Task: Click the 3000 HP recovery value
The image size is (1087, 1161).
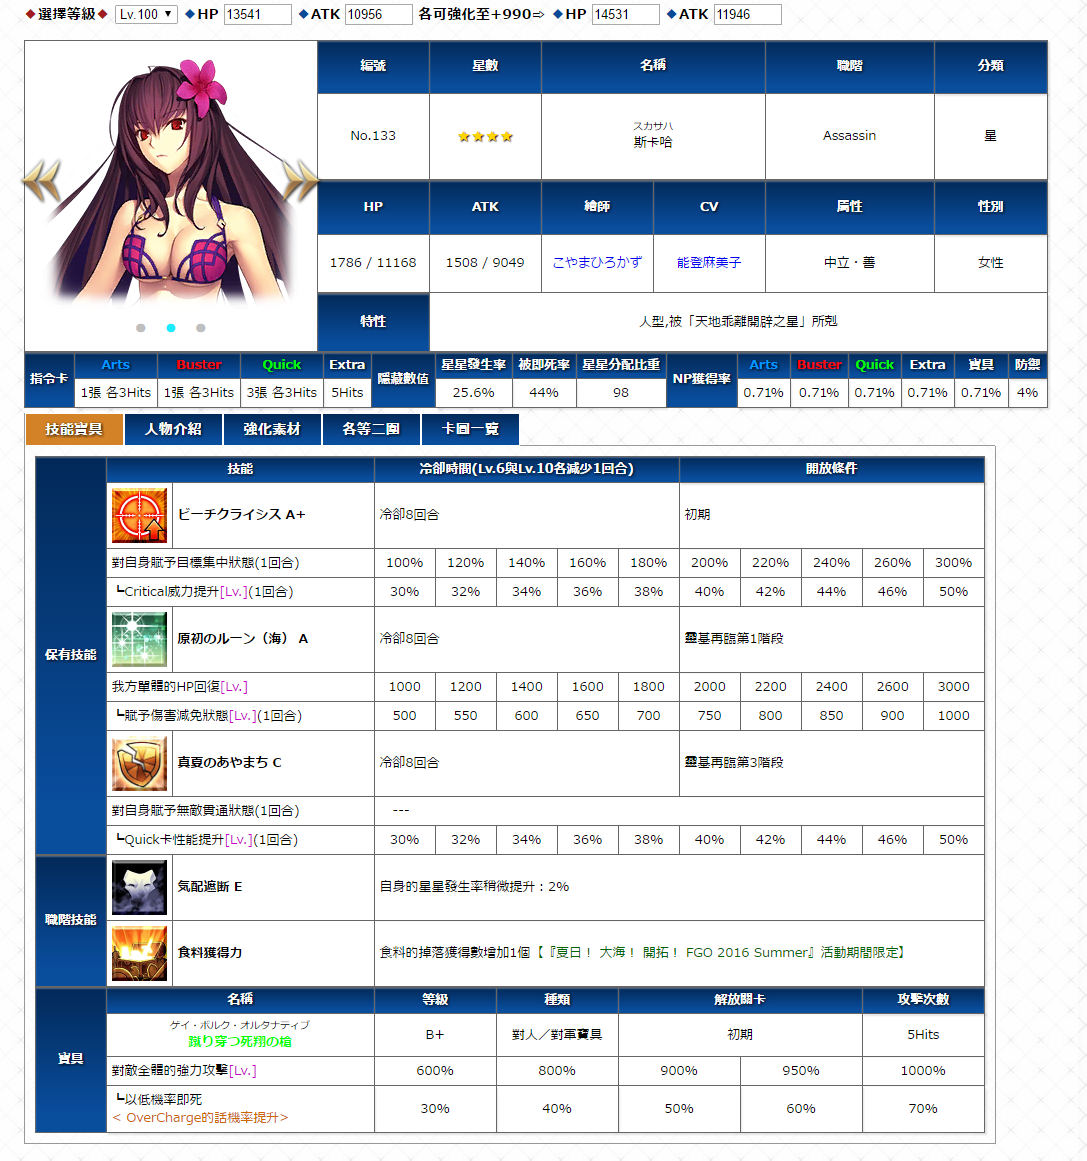Action: coord(954,686)
